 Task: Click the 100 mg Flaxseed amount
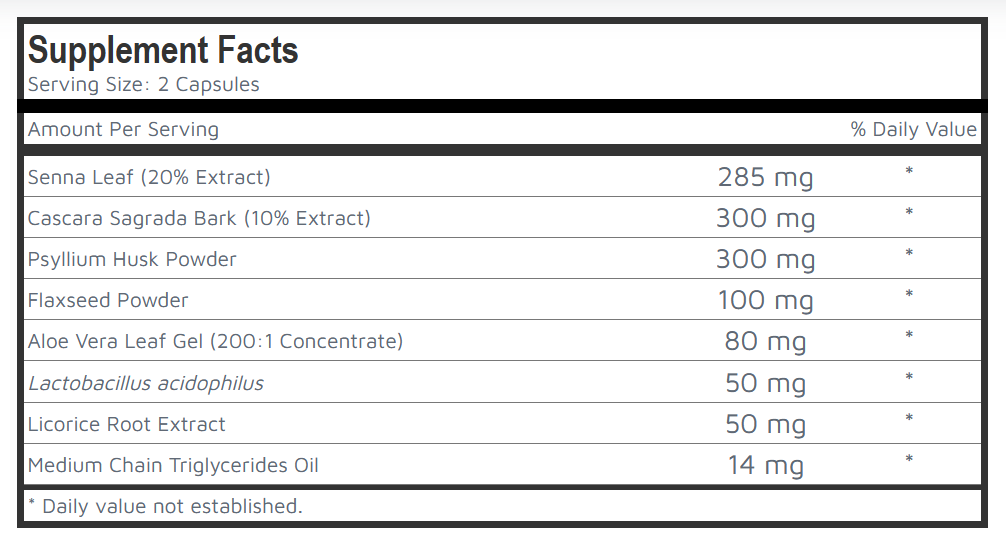pyautogui.click(x=765, y=301)
